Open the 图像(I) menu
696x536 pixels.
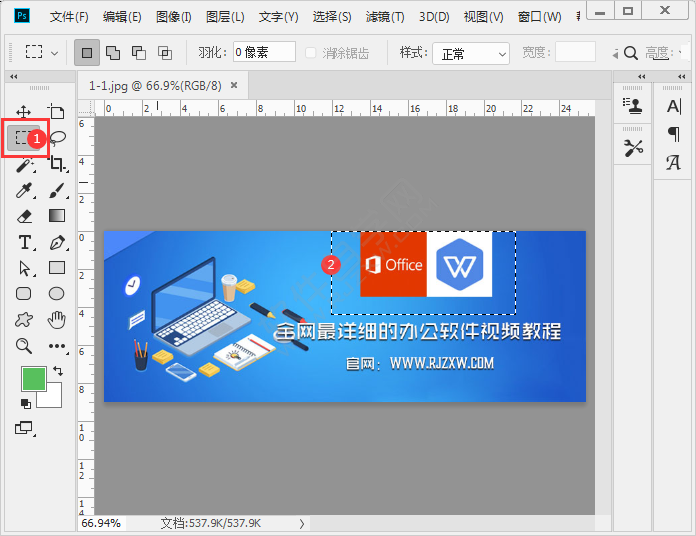[x=174, y=17]
